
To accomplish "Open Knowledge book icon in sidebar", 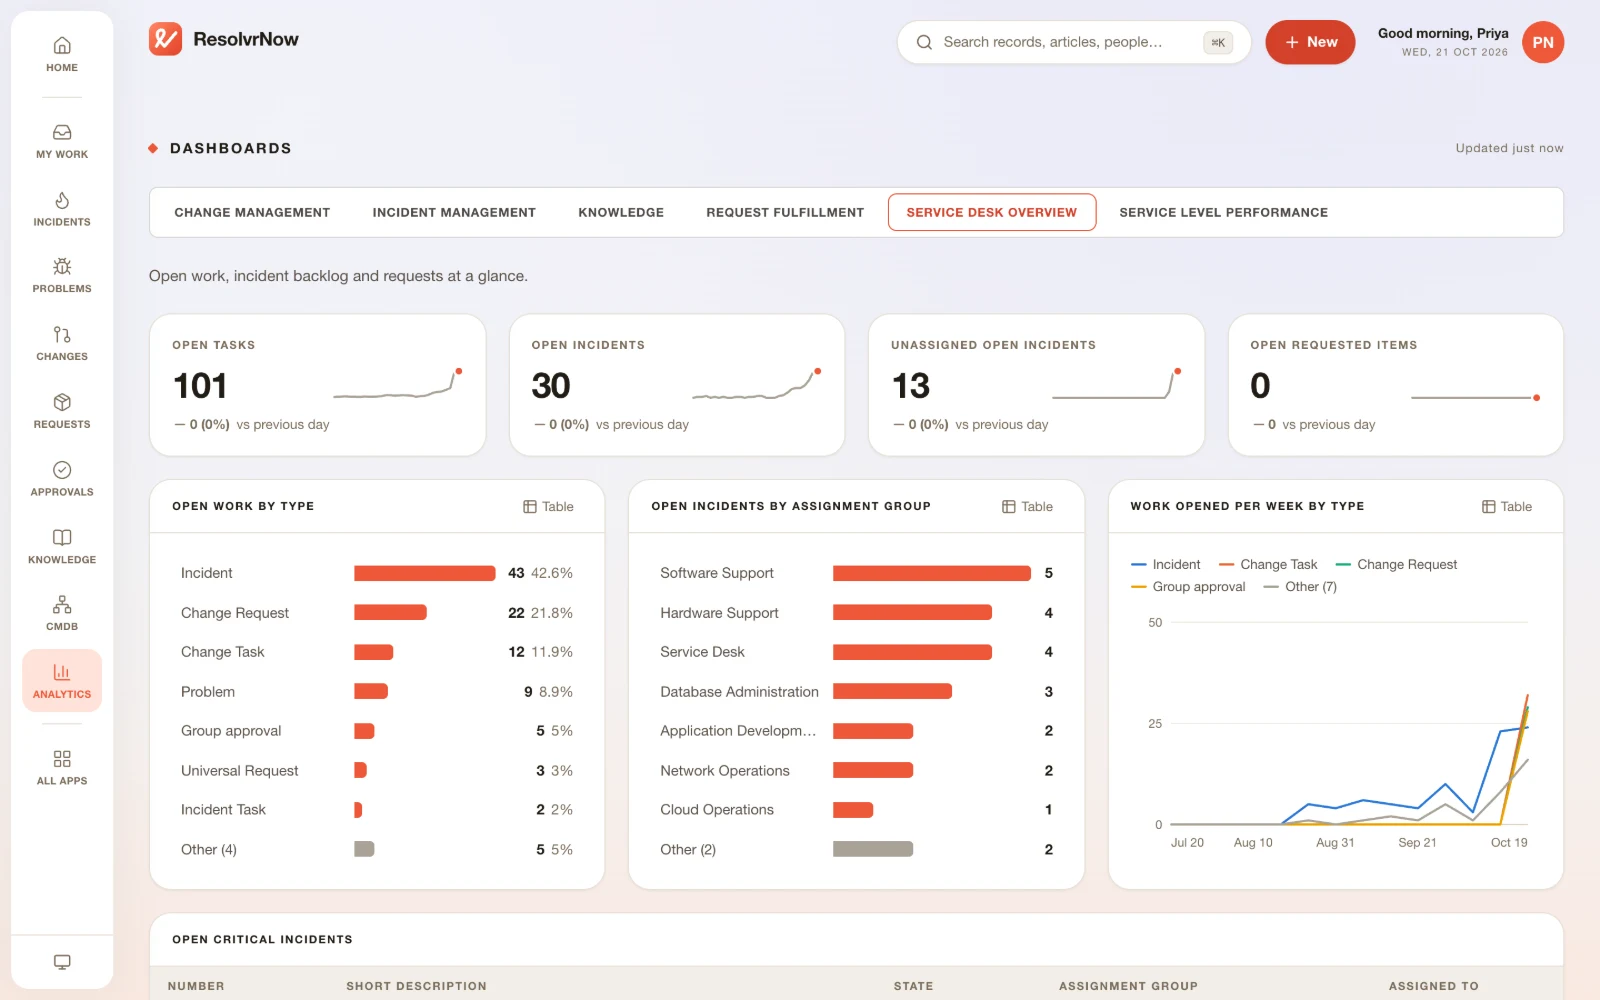I will 62,538.
